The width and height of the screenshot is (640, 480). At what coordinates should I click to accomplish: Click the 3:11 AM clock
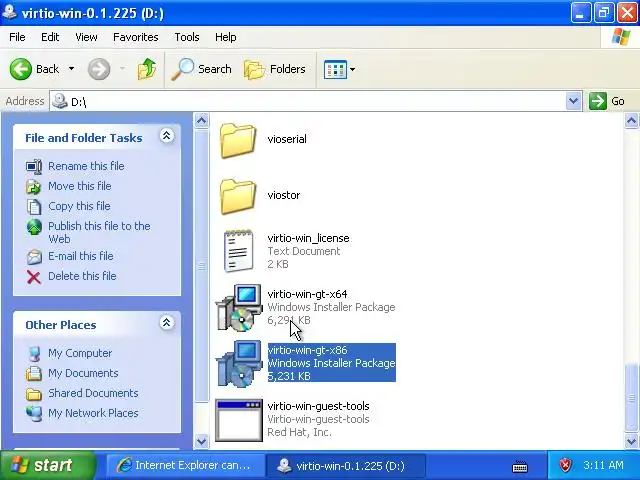(x=603, y=465)
